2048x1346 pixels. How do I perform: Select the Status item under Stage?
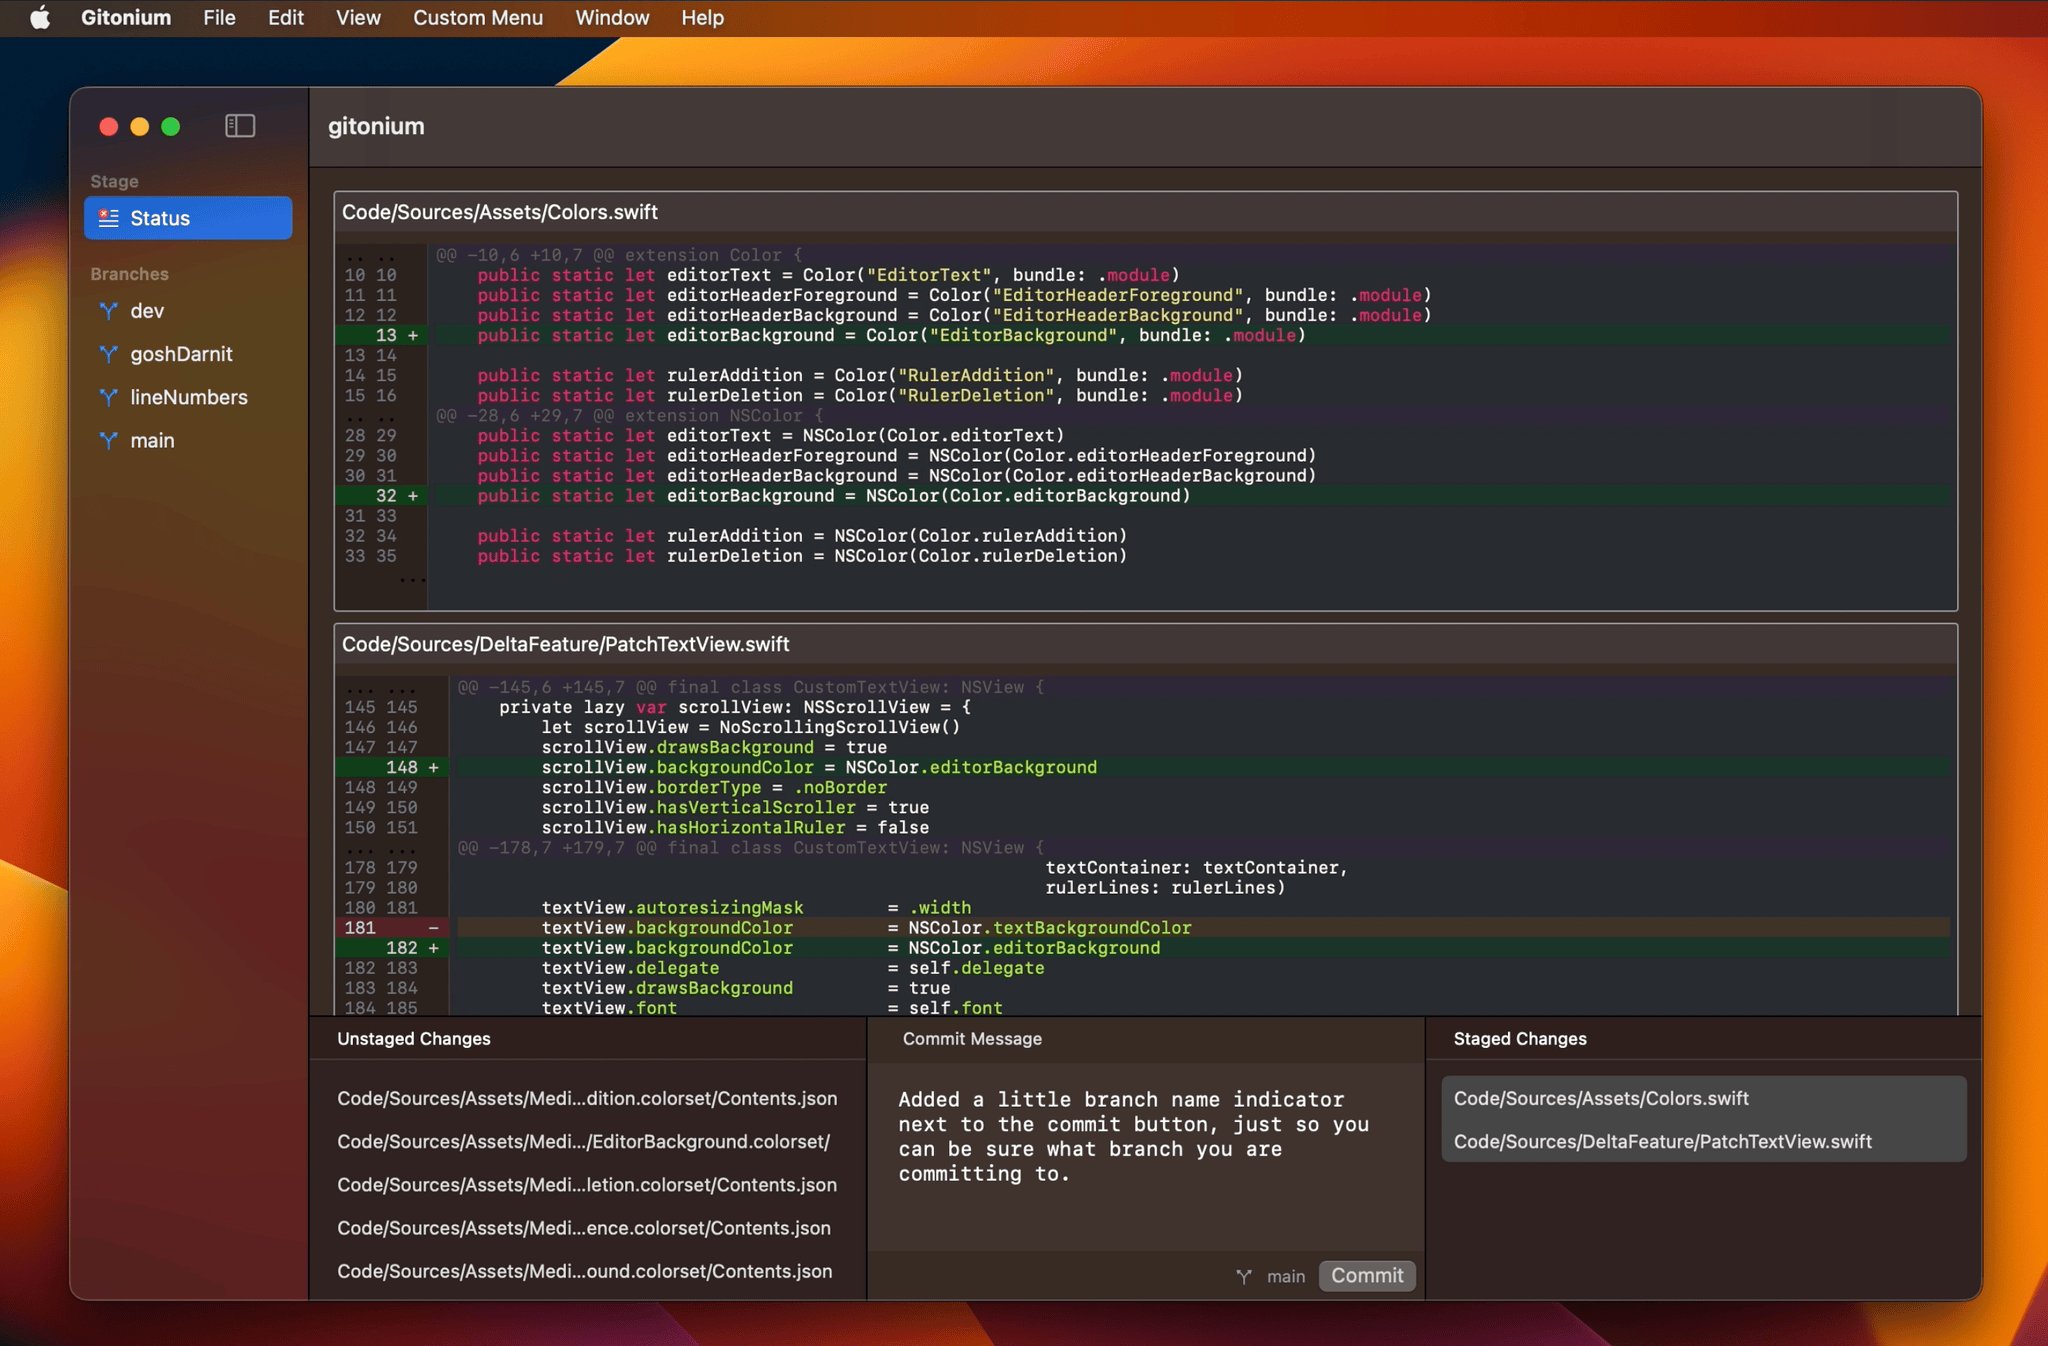188,218
